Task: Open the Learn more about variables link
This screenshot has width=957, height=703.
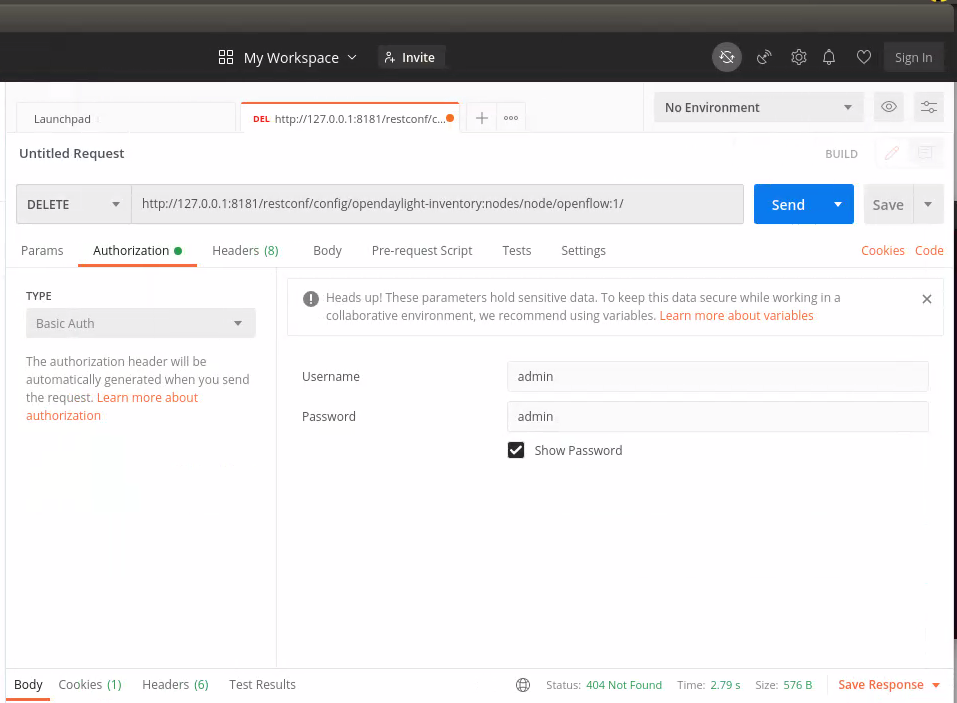Action: (x=736, y=315)
